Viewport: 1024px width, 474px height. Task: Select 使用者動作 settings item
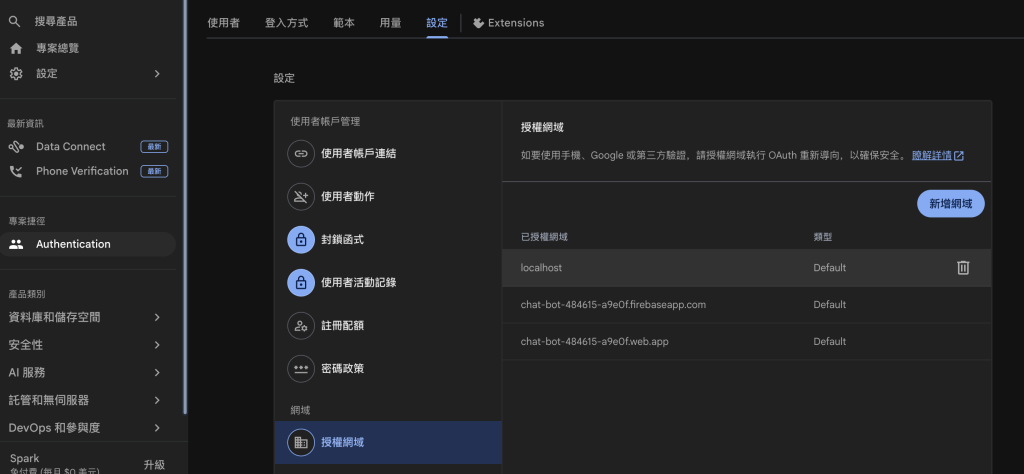tap(388, 197)
